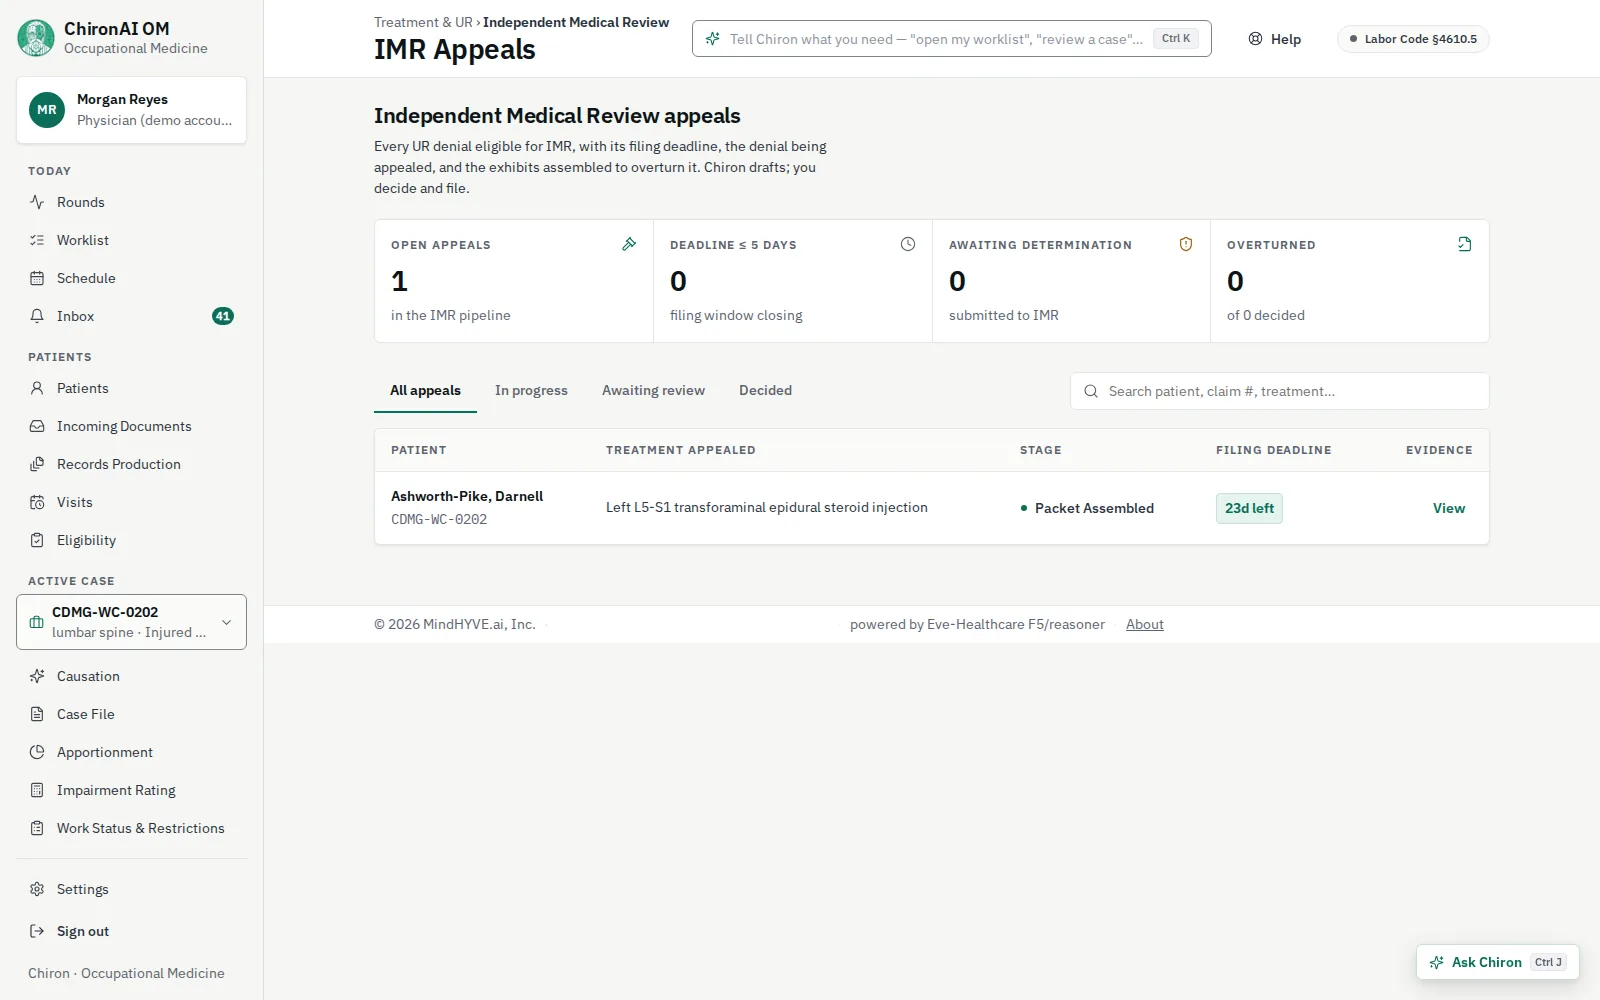Open the Inbox bell item
This screenshot has height=1000, width=1600.
point(131,316)
